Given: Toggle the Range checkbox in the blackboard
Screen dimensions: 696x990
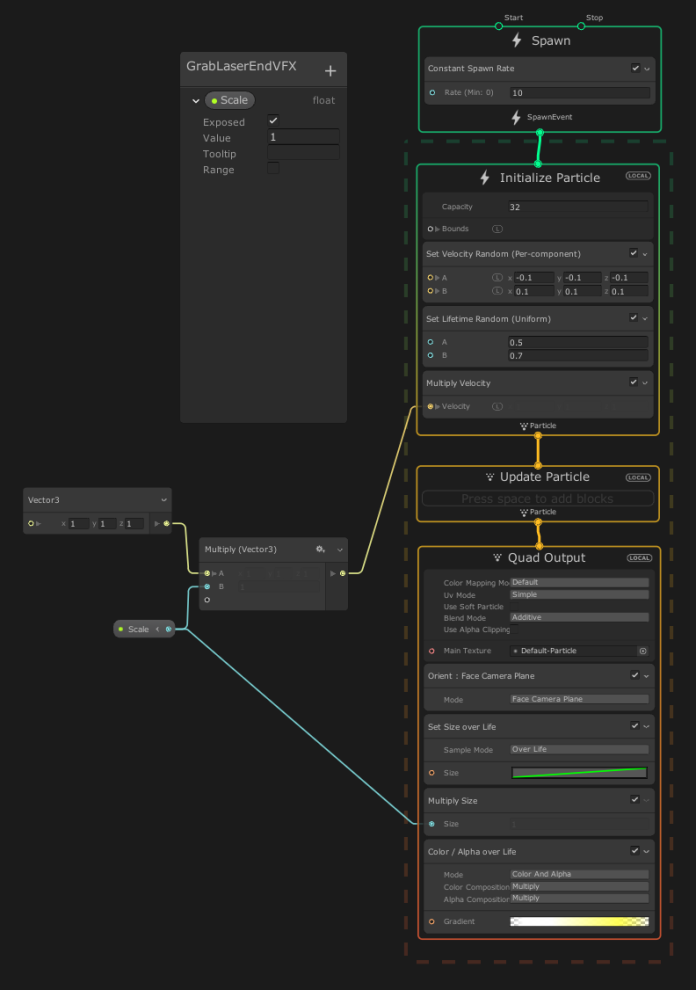Looking at the screenshot, I should point(273,169).
